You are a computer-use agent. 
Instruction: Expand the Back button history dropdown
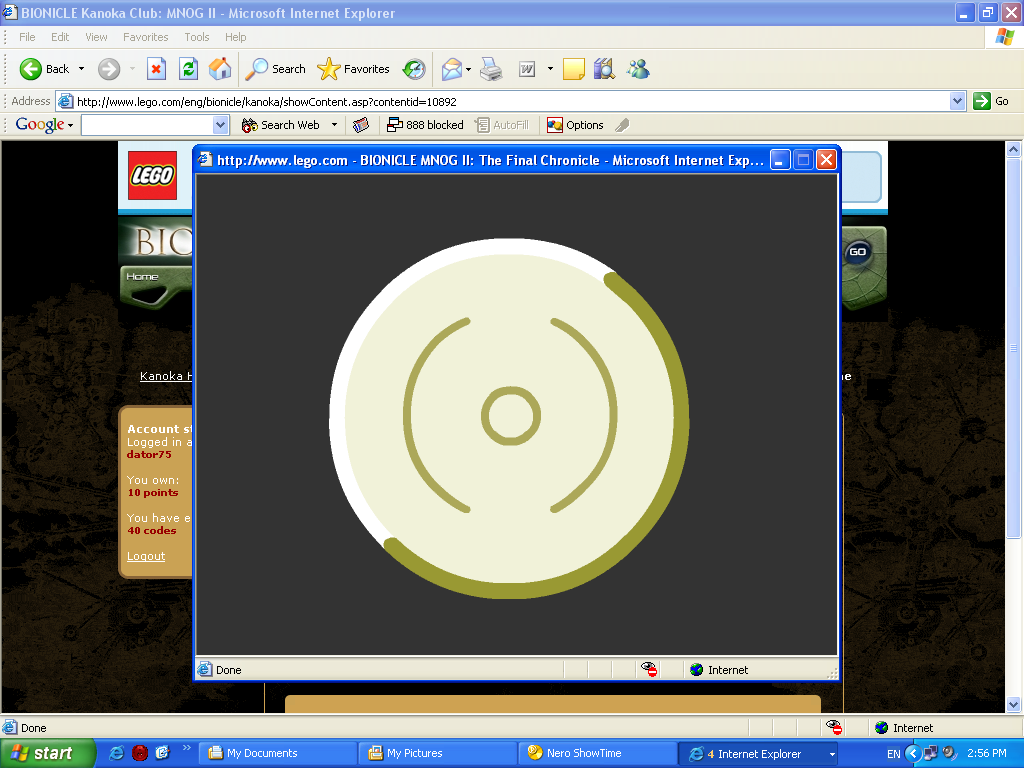pyautogui.click(x=81, y=69)
